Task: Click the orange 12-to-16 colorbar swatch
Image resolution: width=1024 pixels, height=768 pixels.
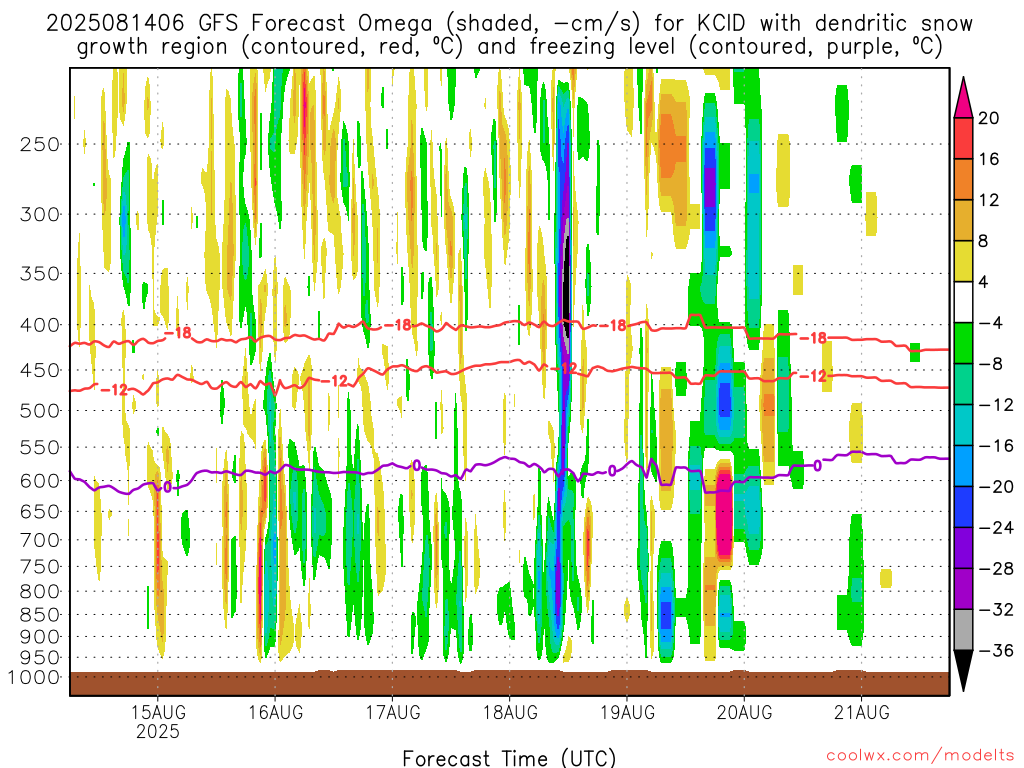Action: (x=963, y=180)
